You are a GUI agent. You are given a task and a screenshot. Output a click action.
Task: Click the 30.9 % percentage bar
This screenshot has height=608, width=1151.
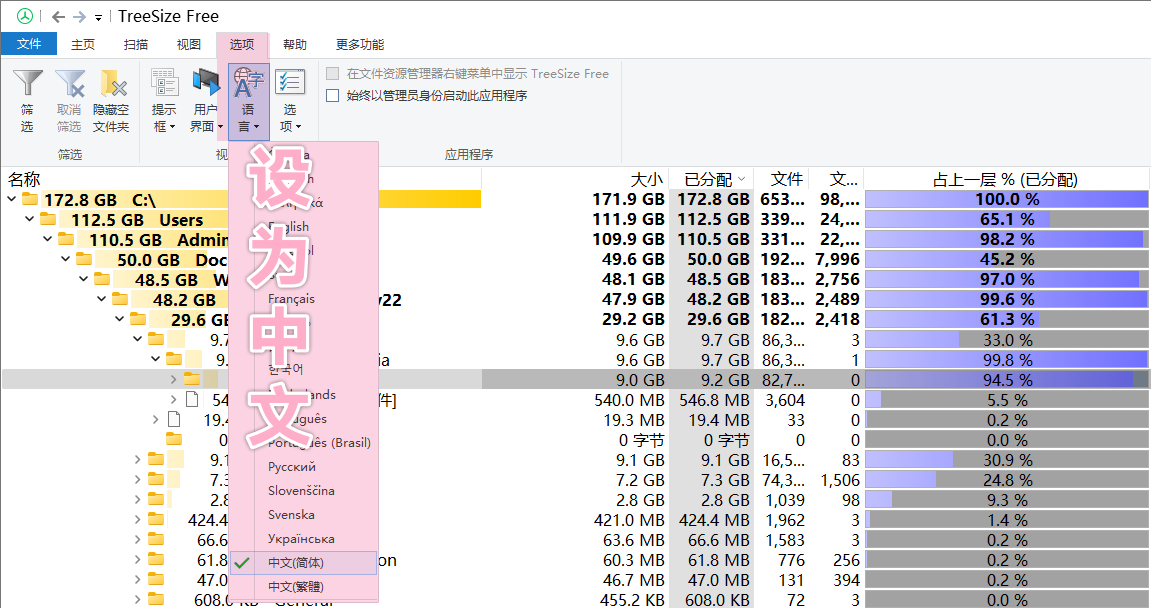1006,460
